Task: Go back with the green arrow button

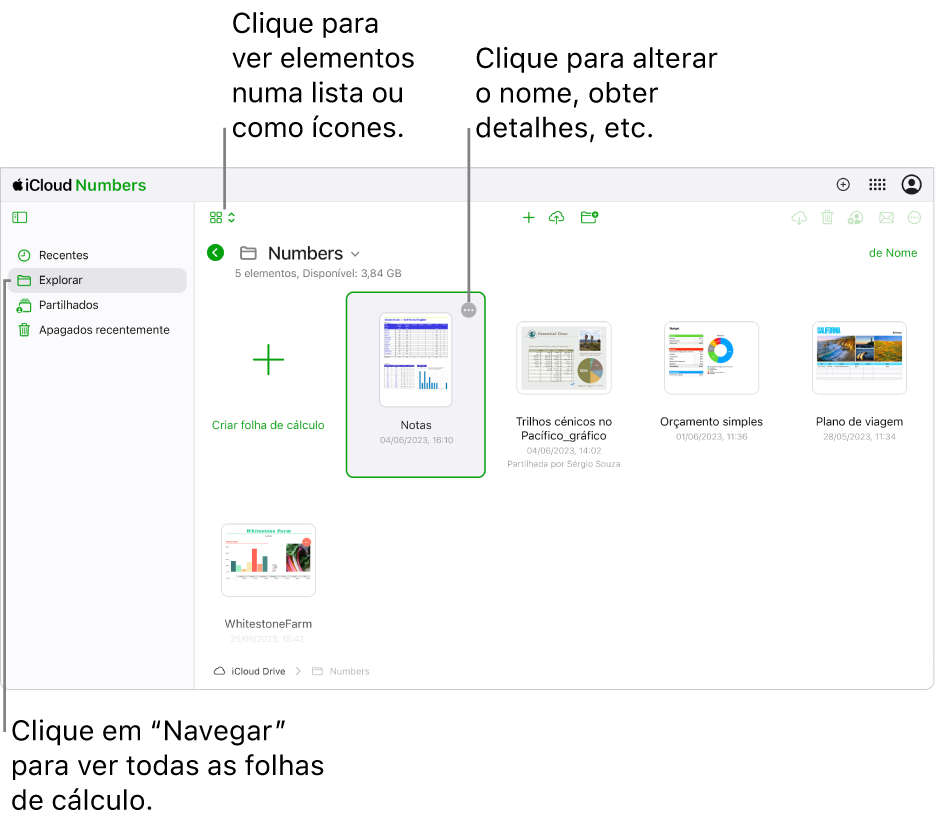Action: [215, 253]
